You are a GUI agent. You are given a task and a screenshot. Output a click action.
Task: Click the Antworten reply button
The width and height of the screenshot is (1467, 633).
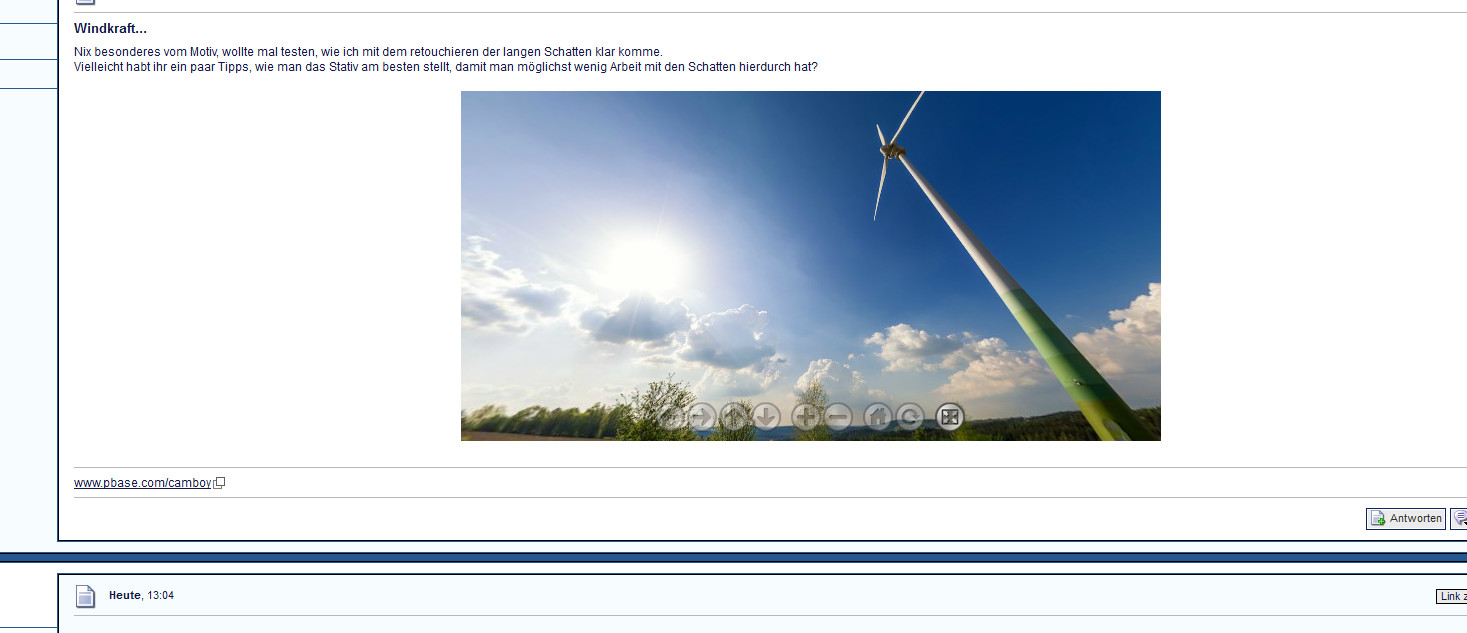1405,518
